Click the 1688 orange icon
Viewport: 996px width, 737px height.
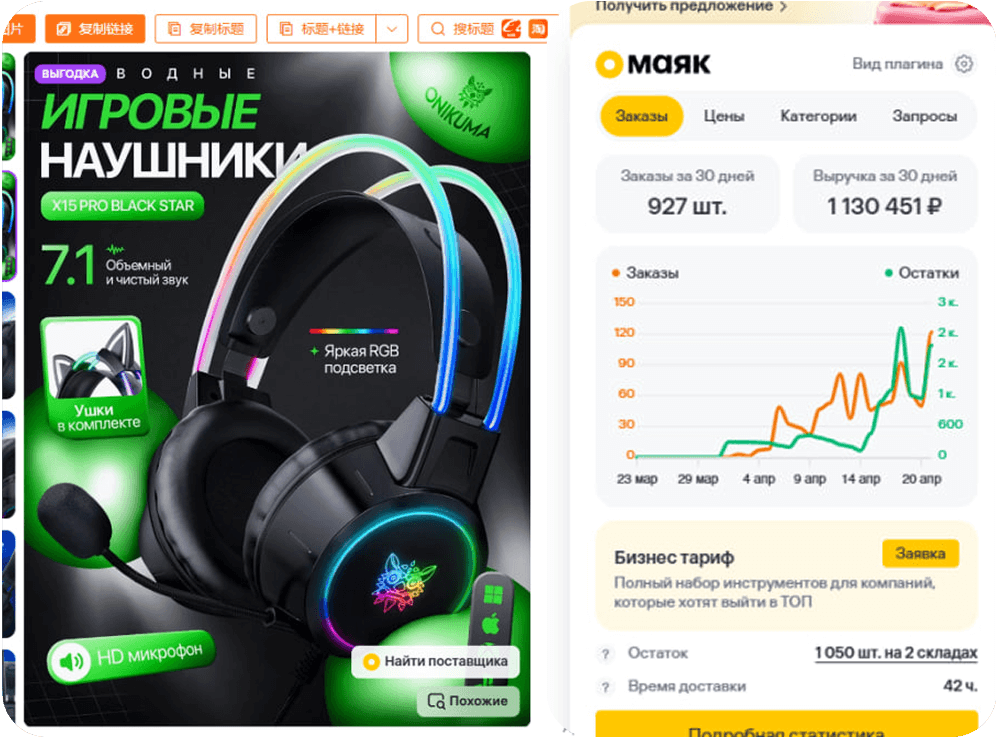pos(511,29)
